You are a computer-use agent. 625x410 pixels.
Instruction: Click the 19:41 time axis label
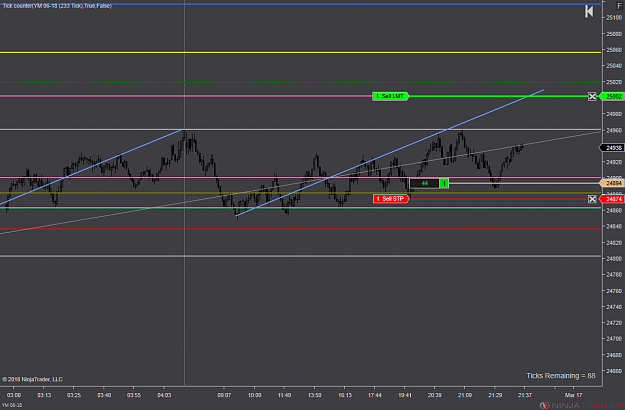[x=405, y=395]
